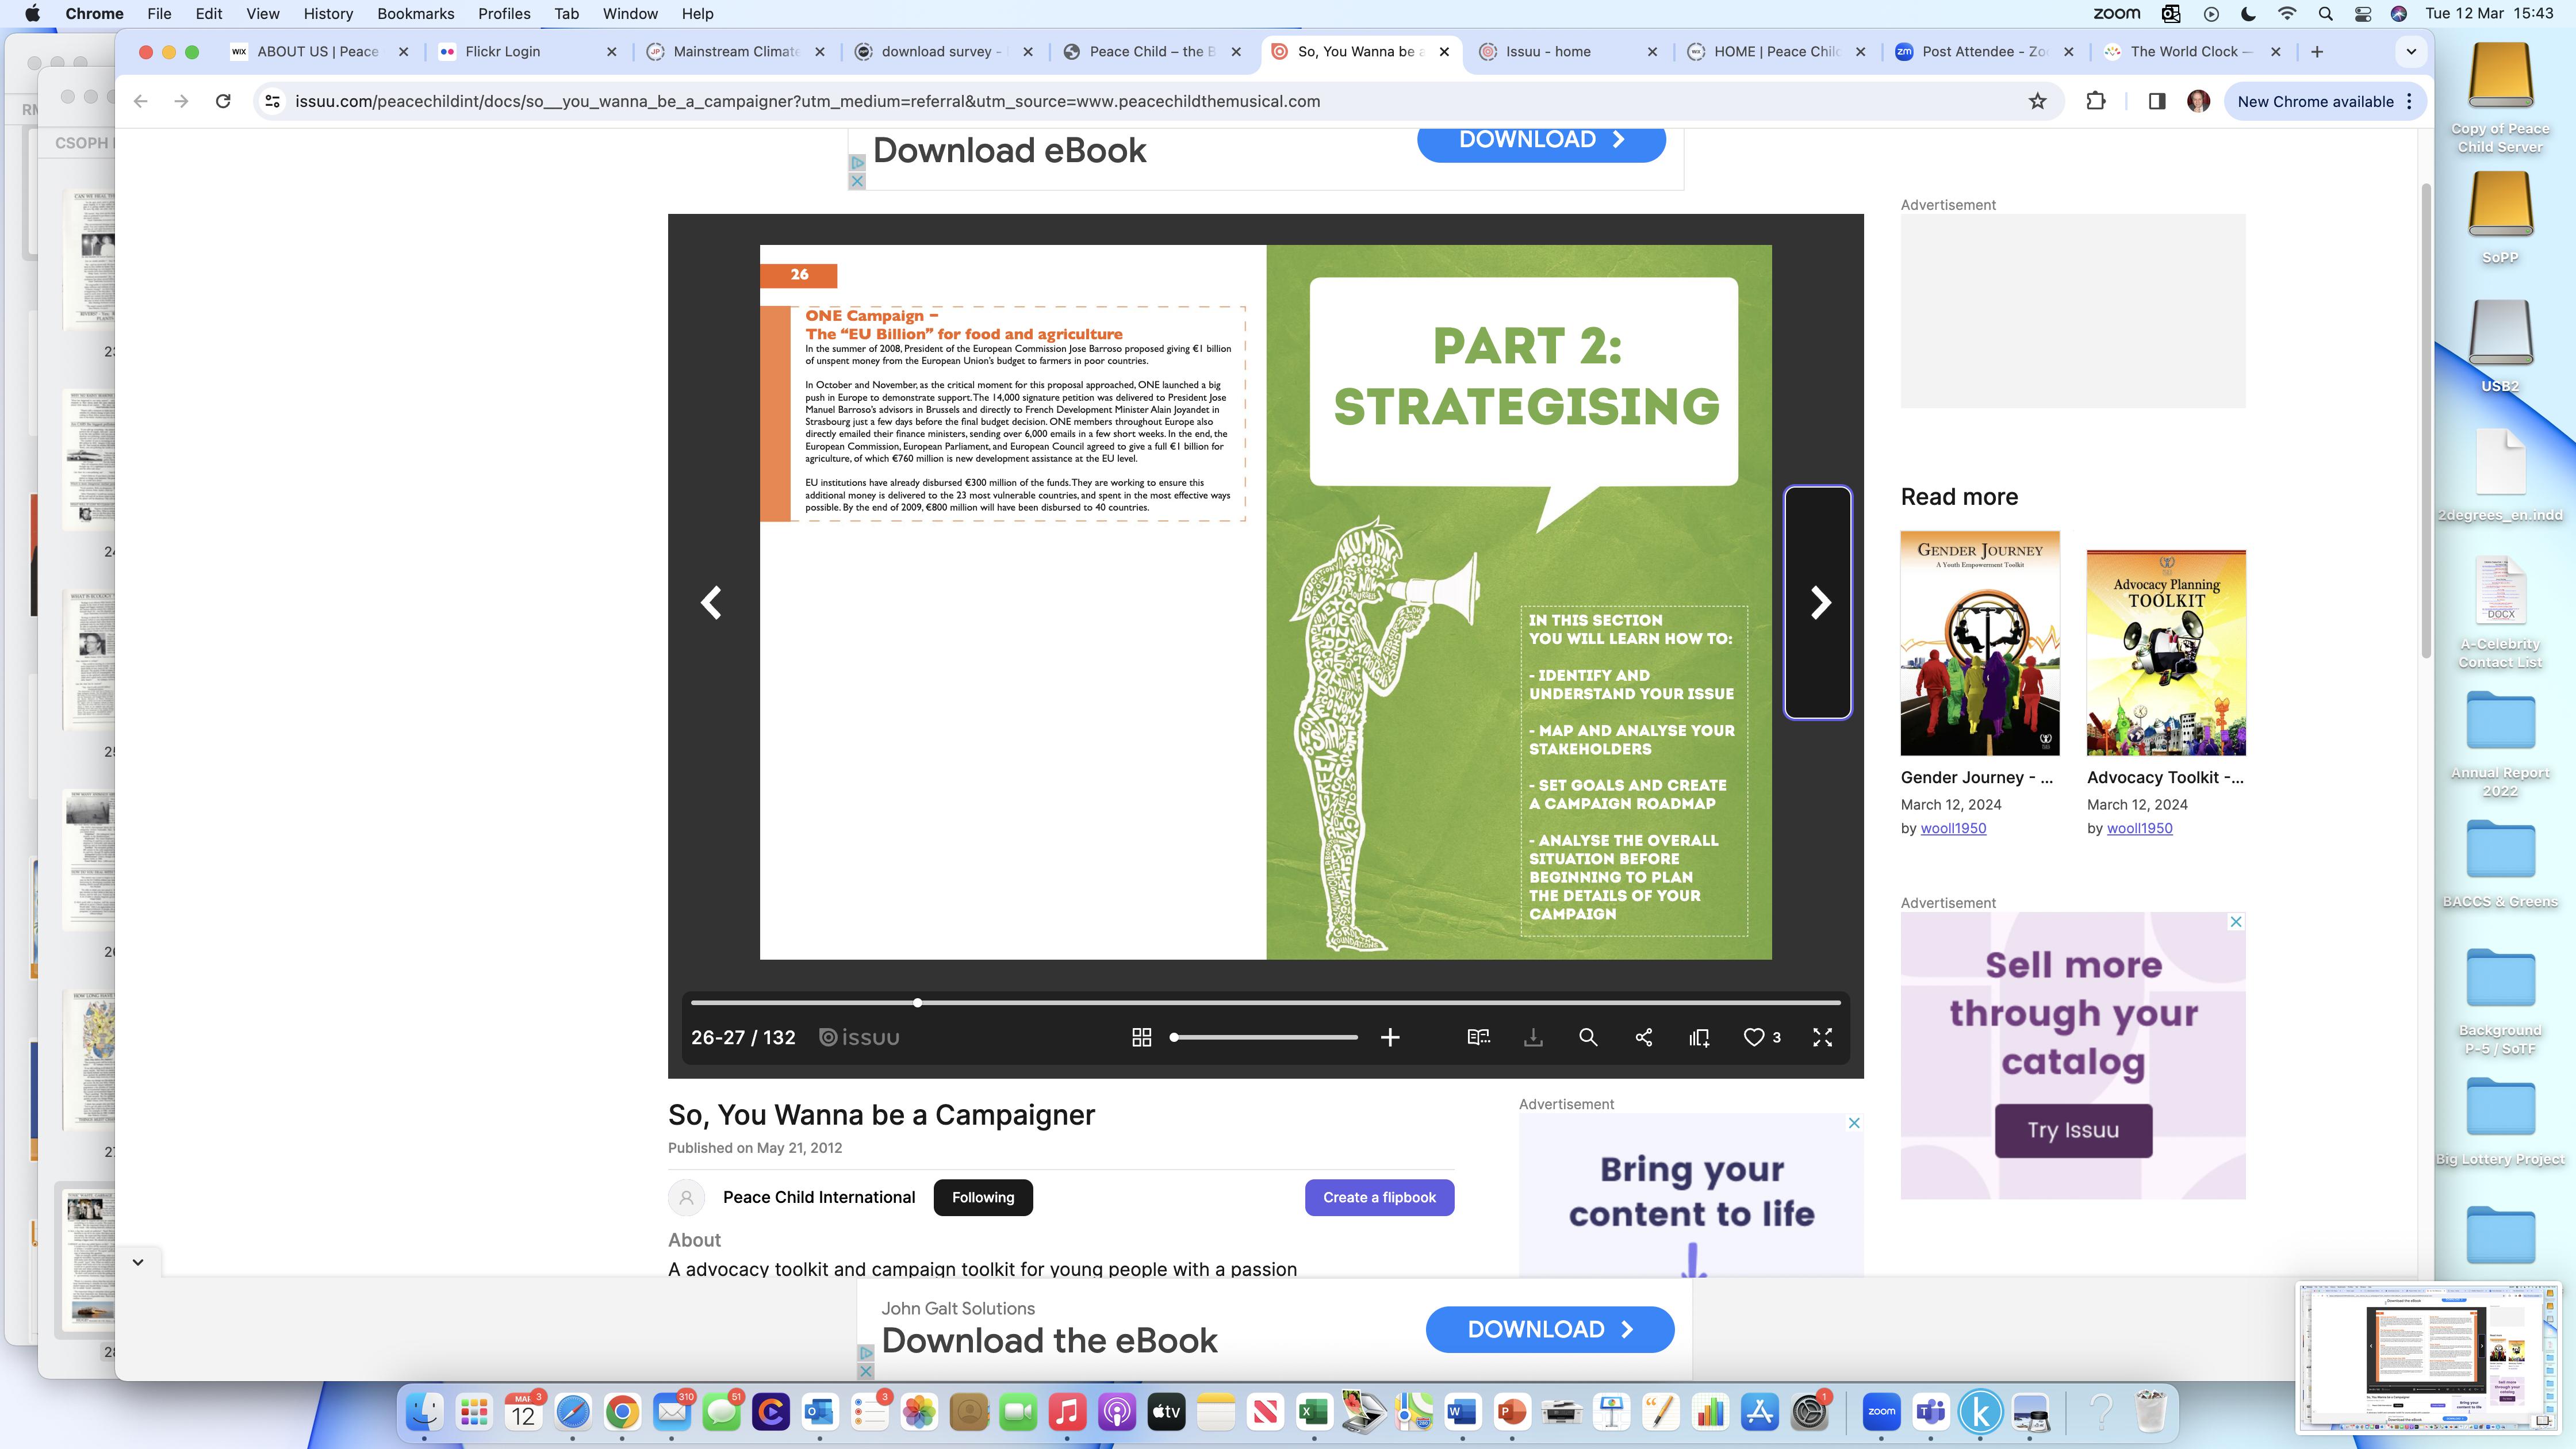Viewport: 2576px width, 1449px height.
Task: Switch to the Issuu - home tab
Action: coord(1548,51)
